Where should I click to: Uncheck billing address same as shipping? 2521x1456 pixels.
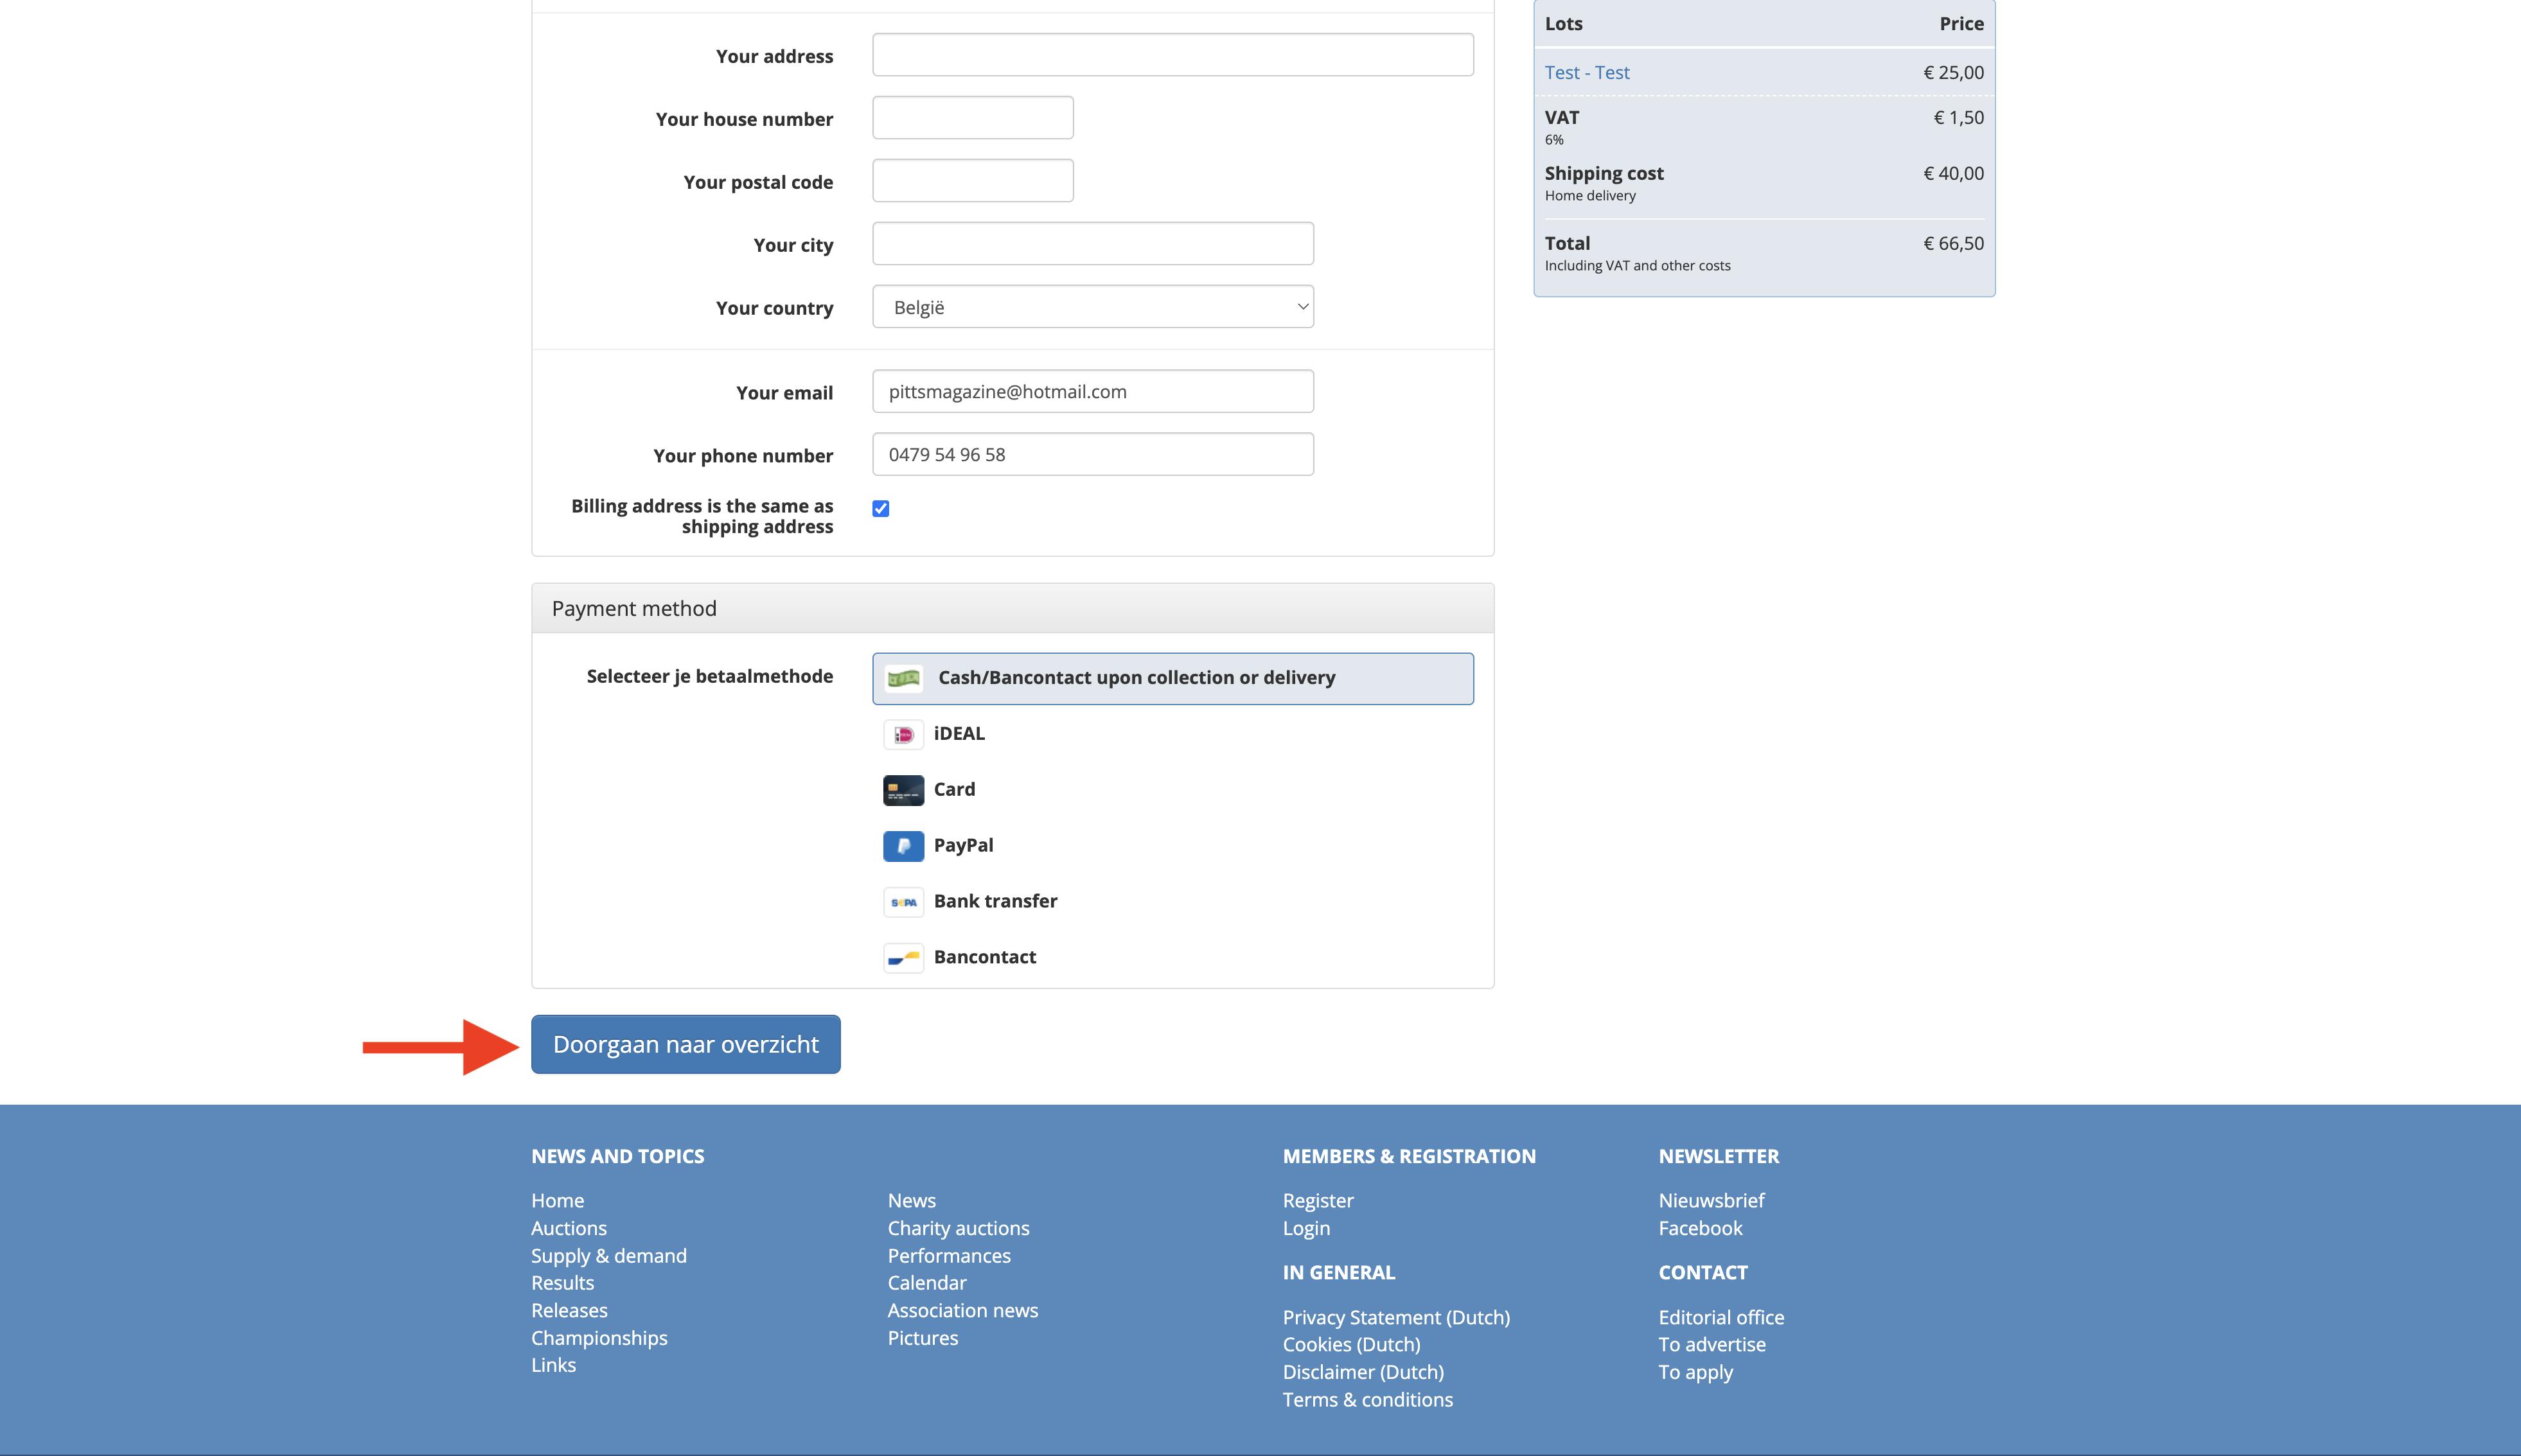tap(880, 509)
